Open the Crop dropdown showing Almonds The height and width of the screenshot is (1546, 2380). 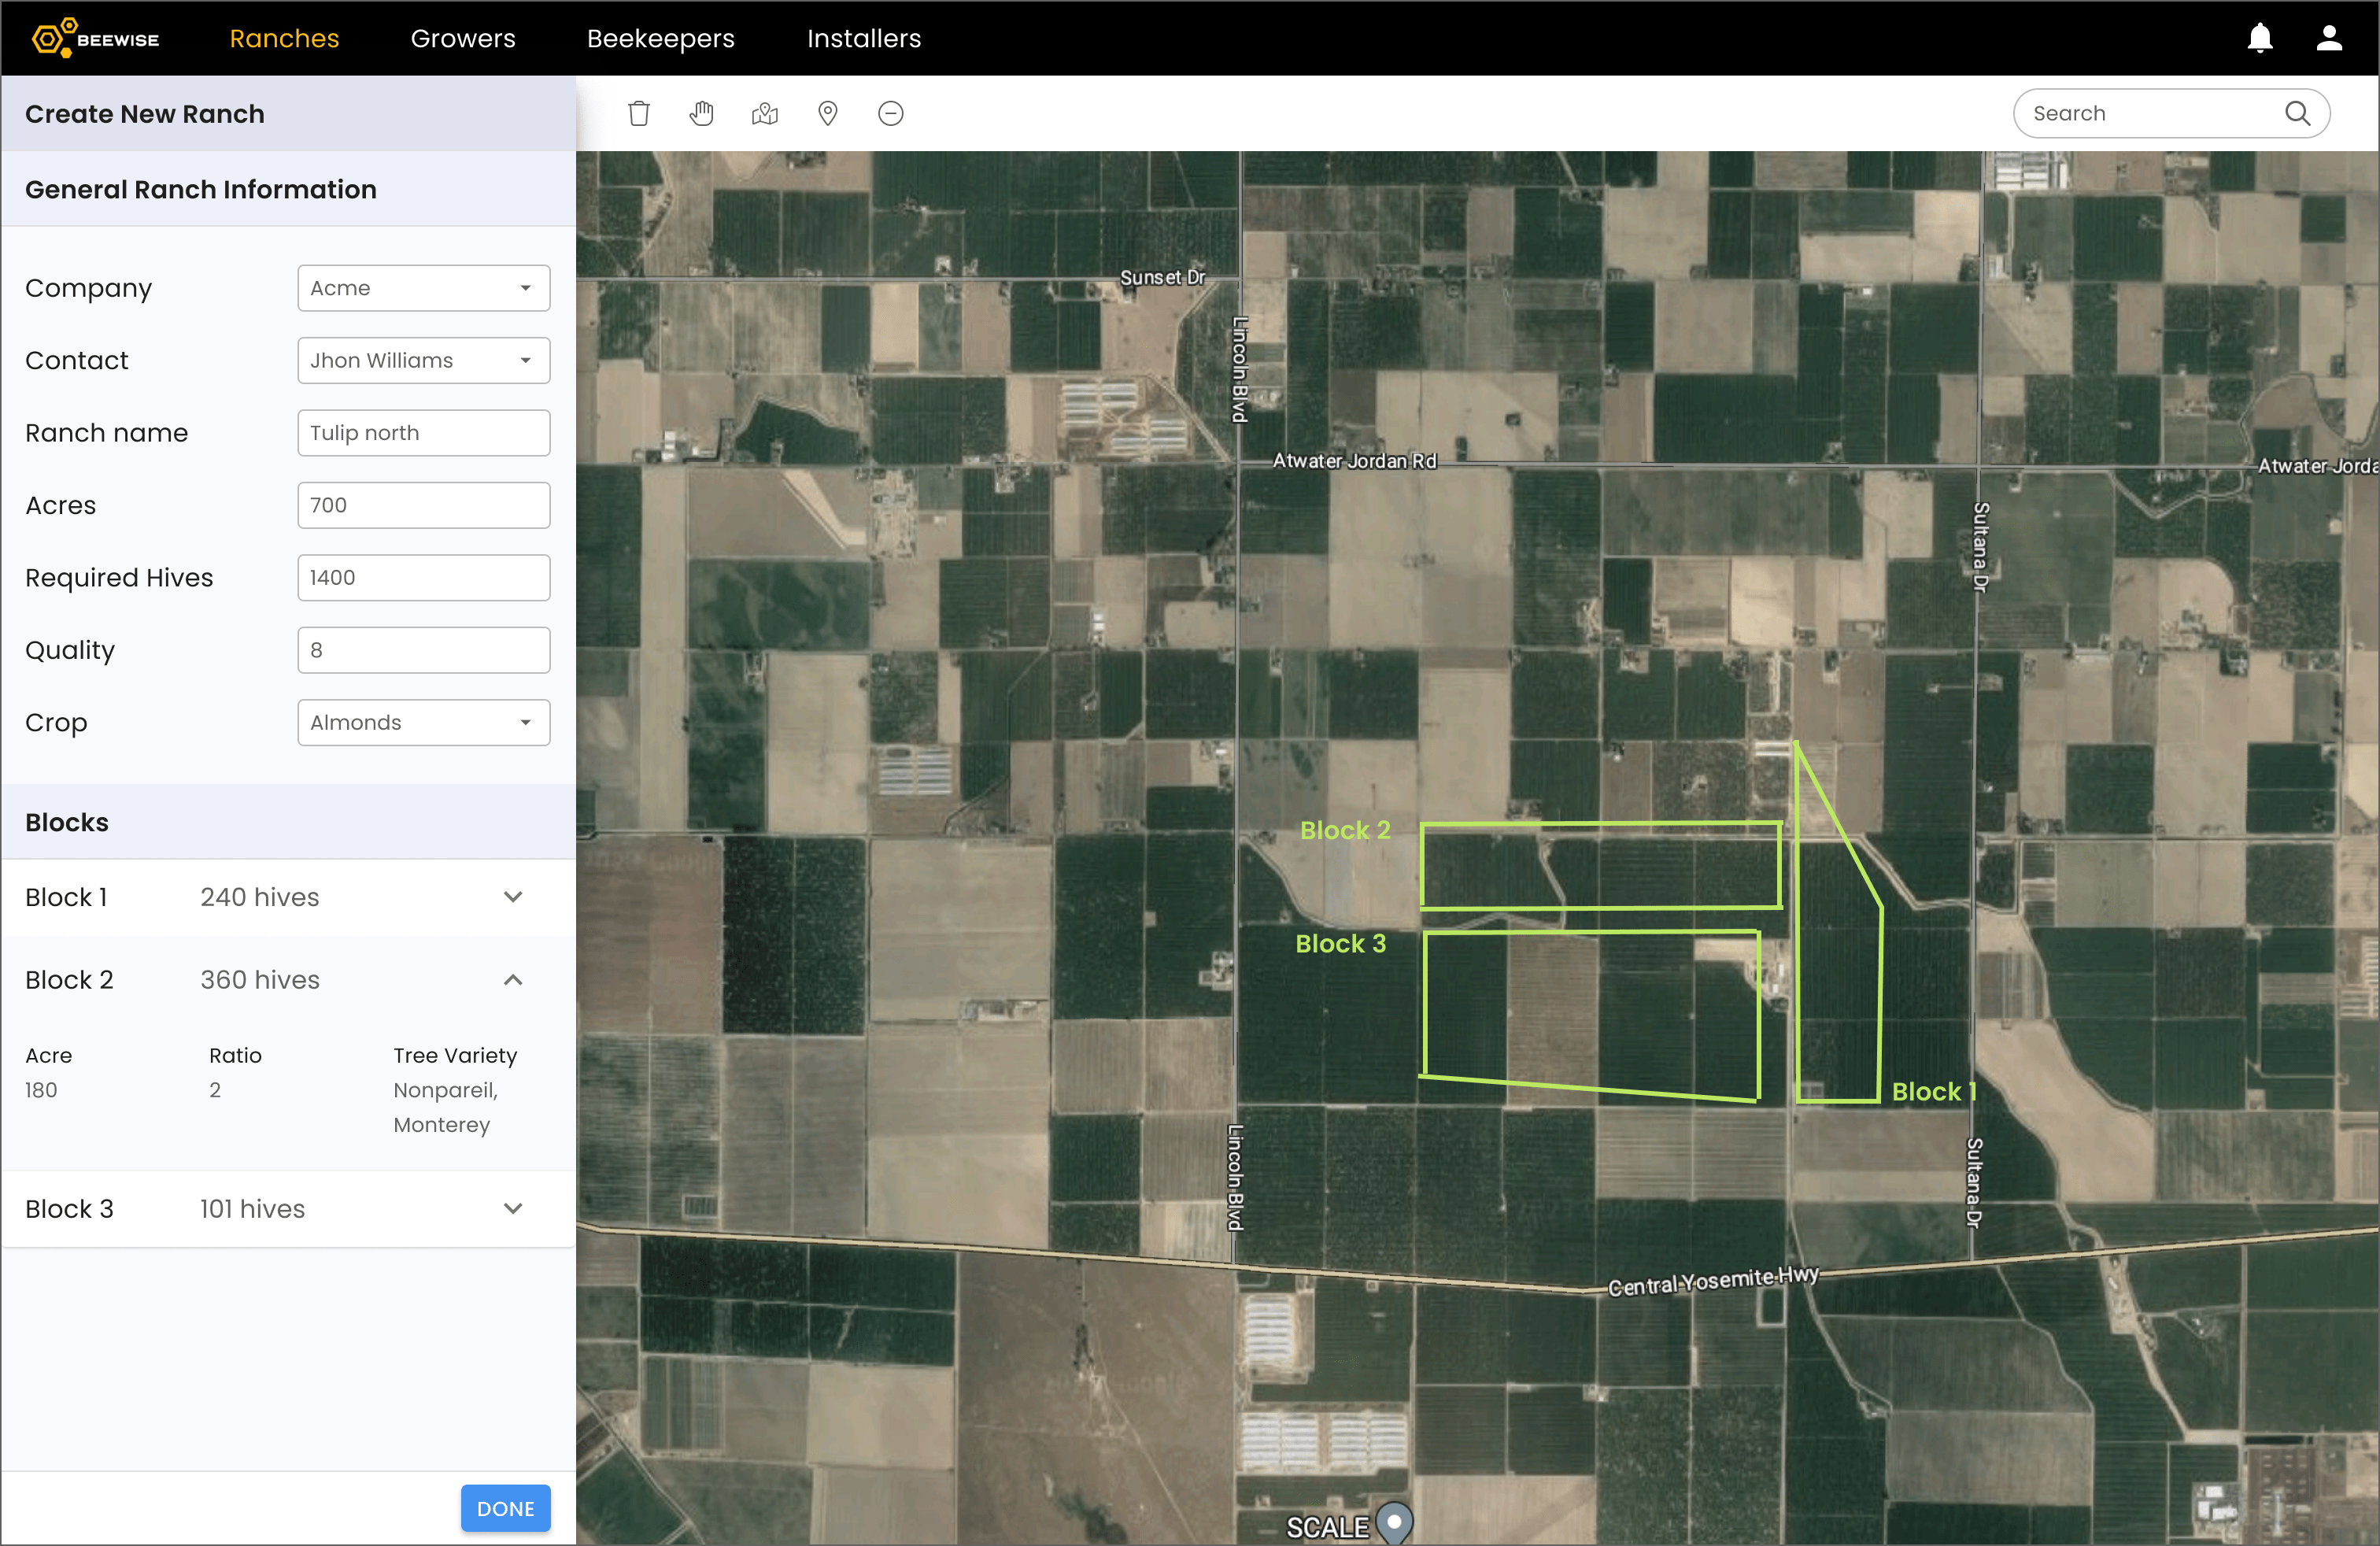(x=423, y=722)
